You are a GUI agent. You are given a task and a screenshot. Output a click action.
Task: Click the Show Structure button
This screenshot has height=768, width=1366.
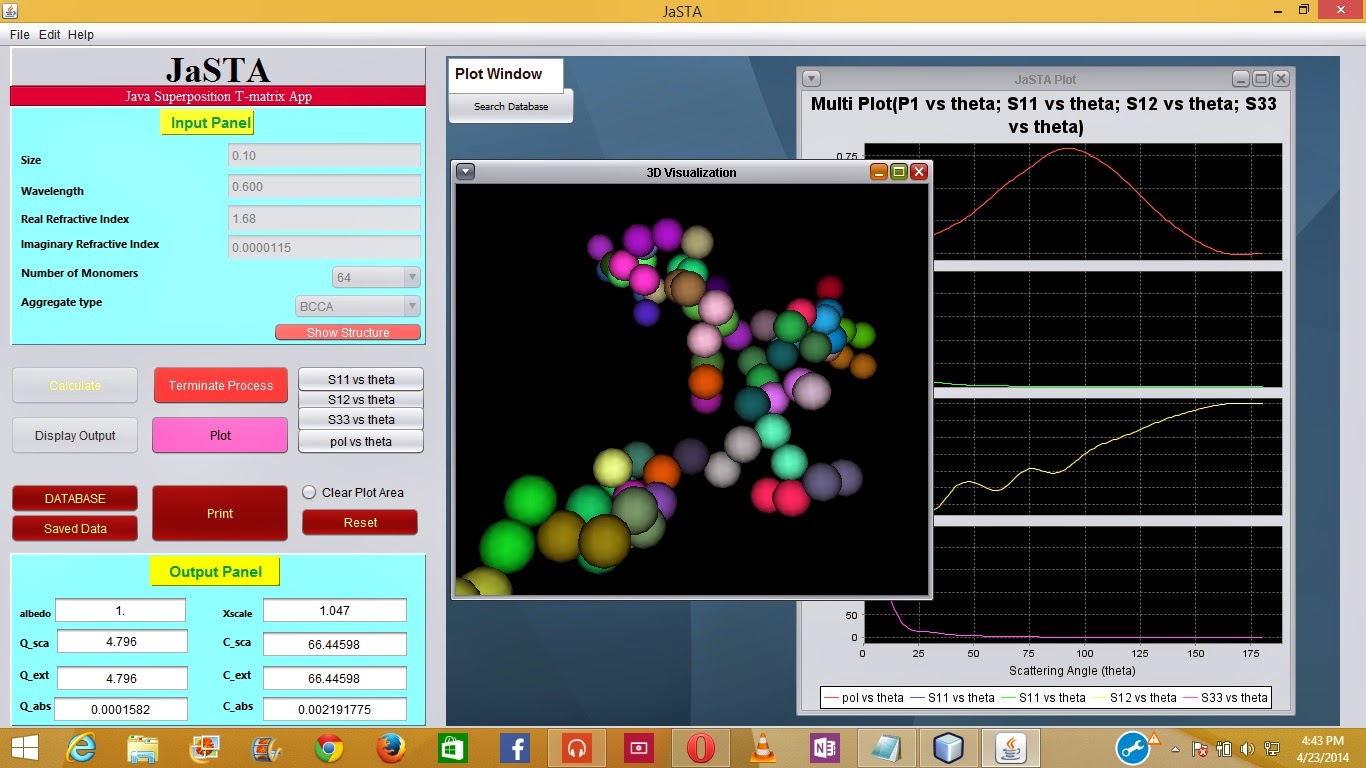(348, 332)
